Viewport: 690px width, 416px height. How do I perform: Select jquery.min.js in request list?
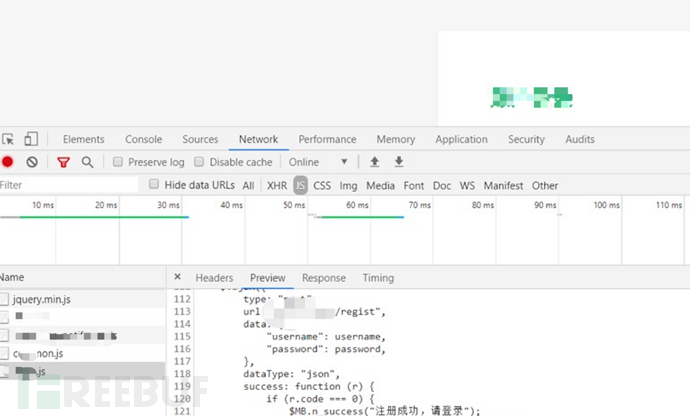(42, 299)
